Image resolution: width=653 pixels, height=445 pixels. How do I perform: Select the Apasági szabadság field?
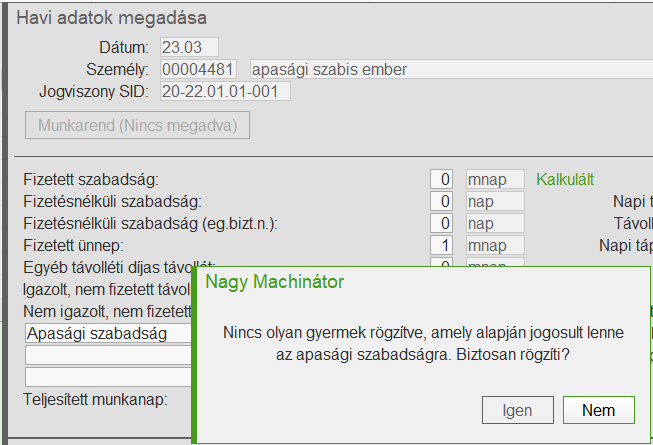[x=108, y=333]
